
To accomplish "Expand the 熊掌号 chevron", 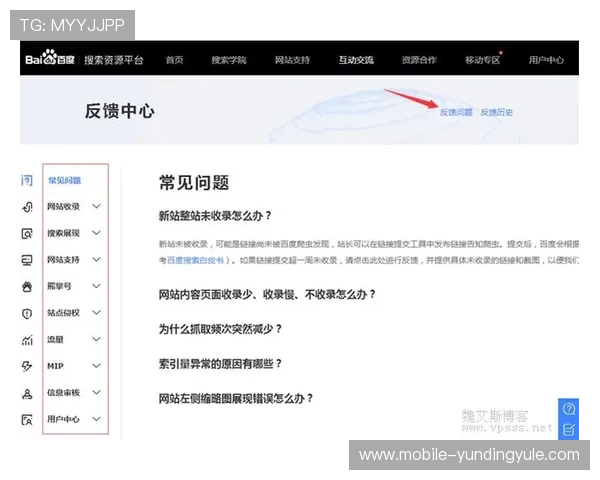I will (96, 286).
